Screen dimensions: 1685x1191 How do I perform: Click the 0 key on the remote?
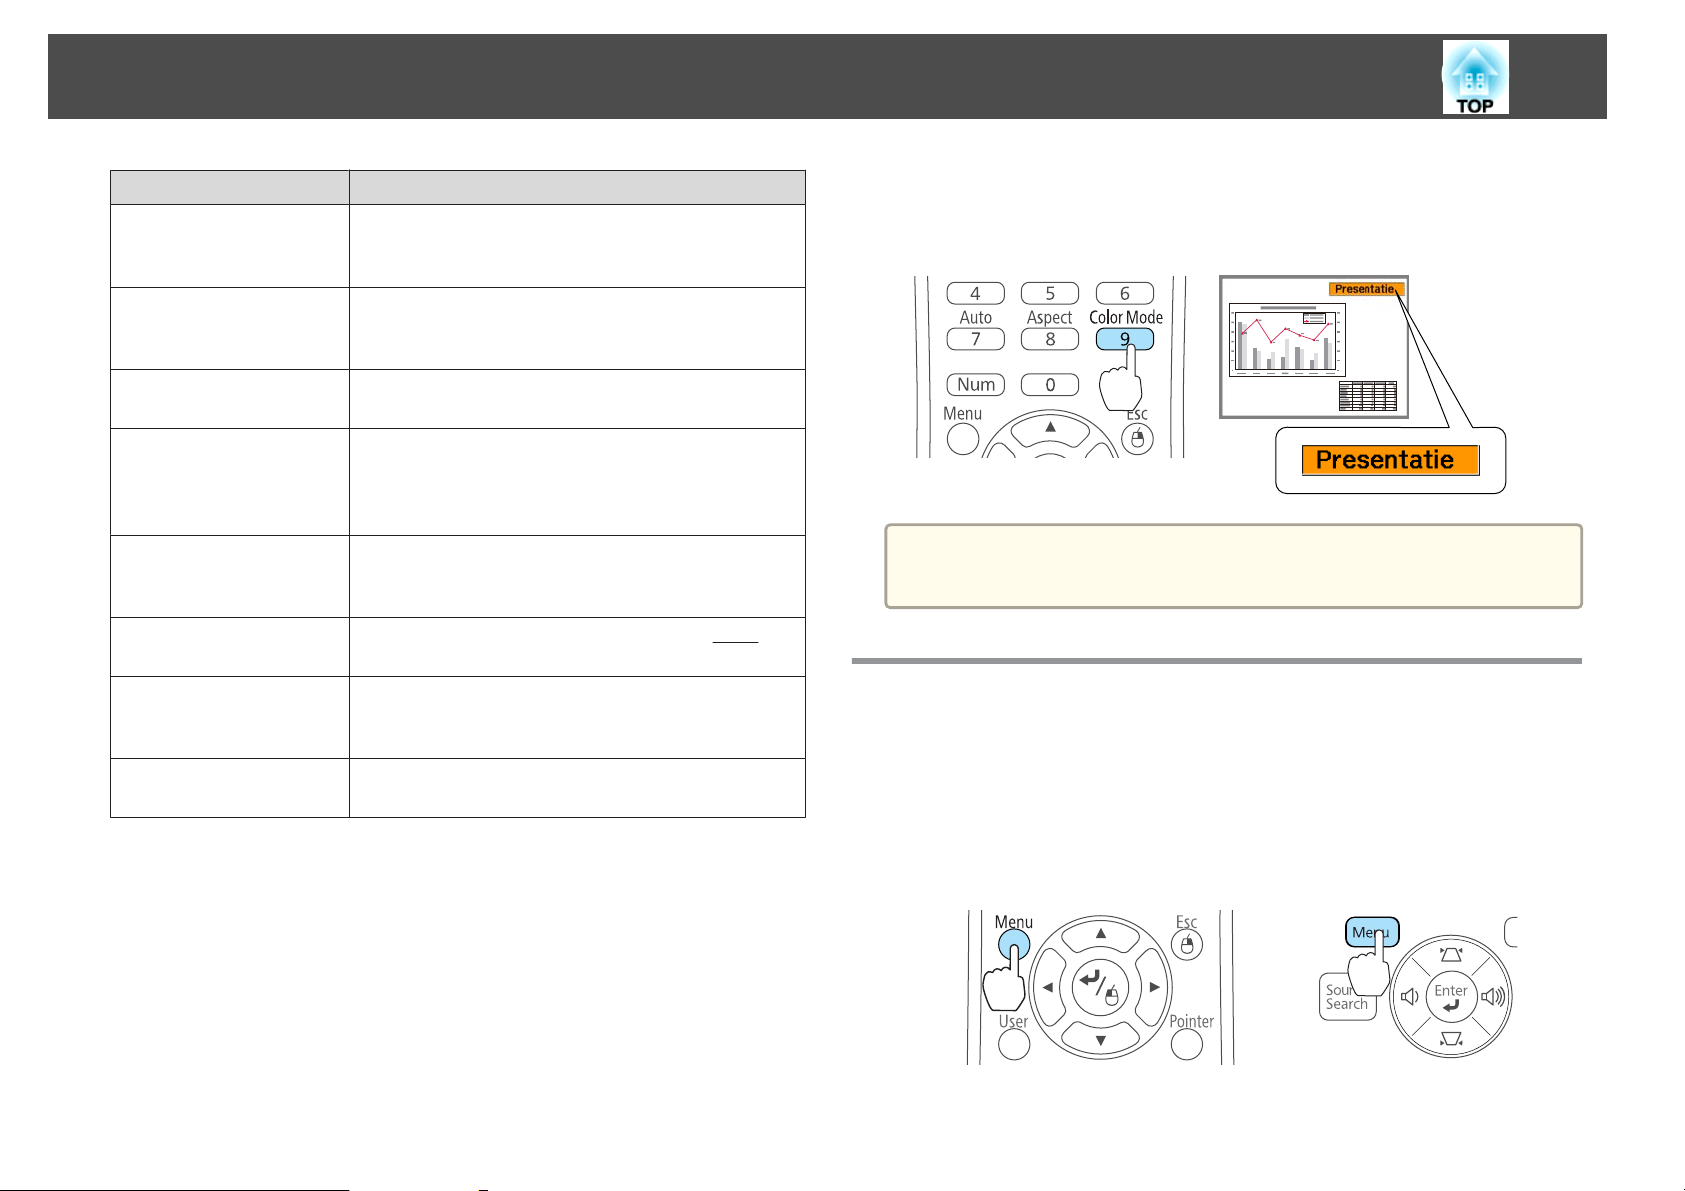click(x=1050, y=385)
